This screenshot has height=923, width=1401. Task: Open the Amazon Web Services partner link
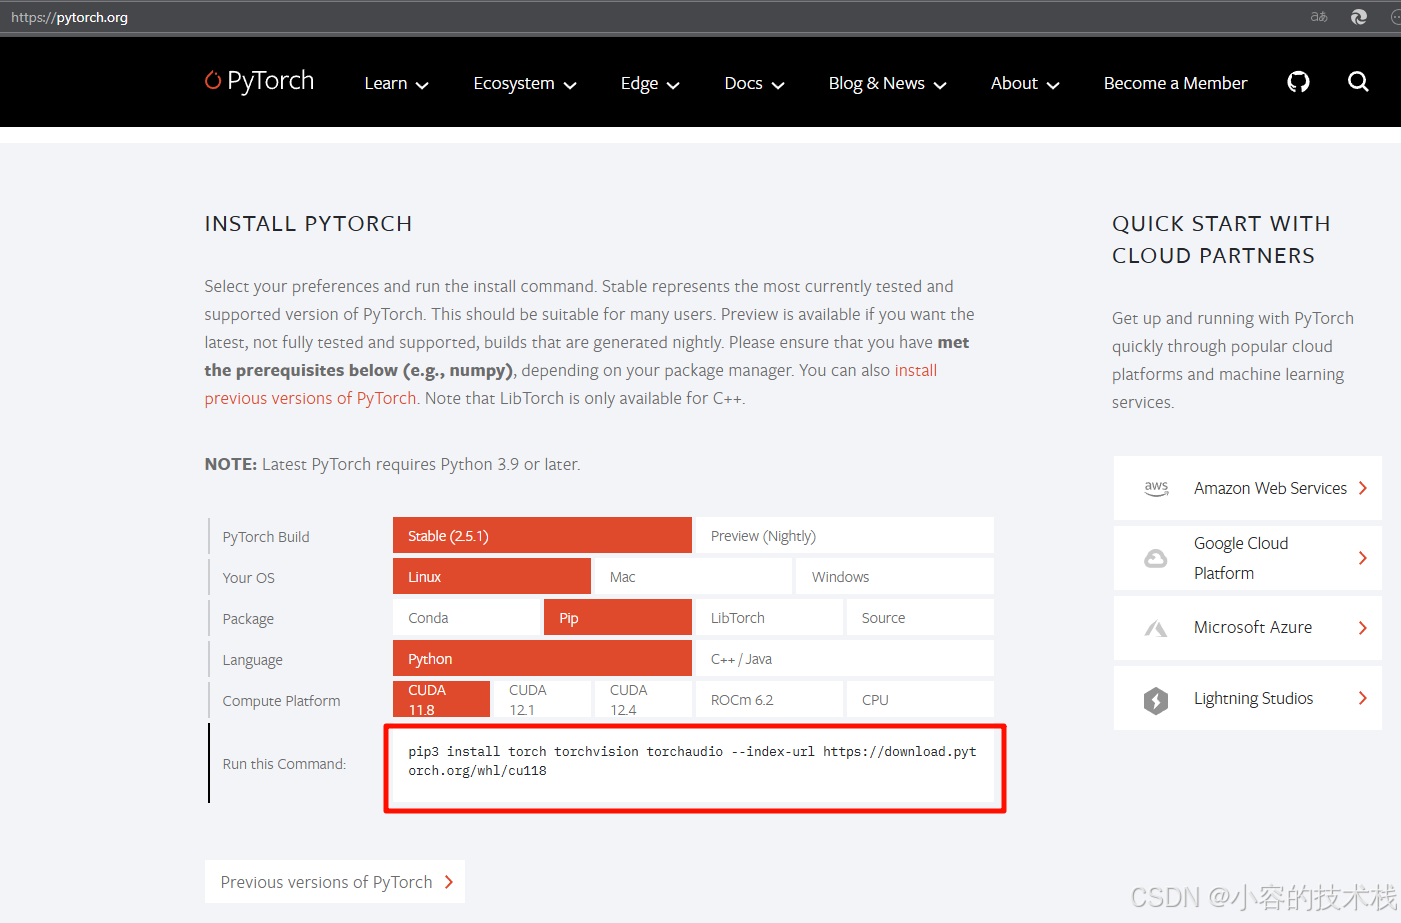tap(1248, 488)
